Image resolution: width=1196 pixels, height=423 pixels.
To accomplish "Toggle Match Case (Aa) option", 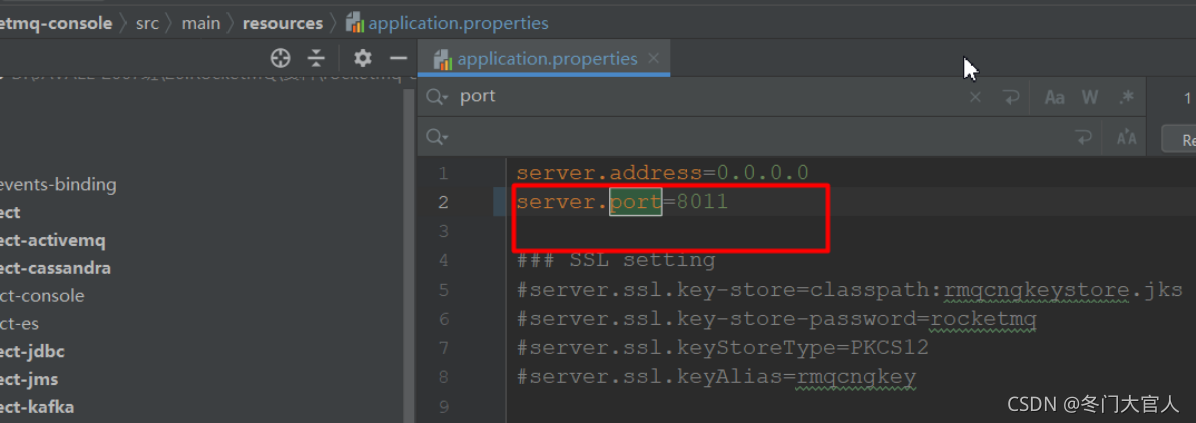I will pos(1054,98).
